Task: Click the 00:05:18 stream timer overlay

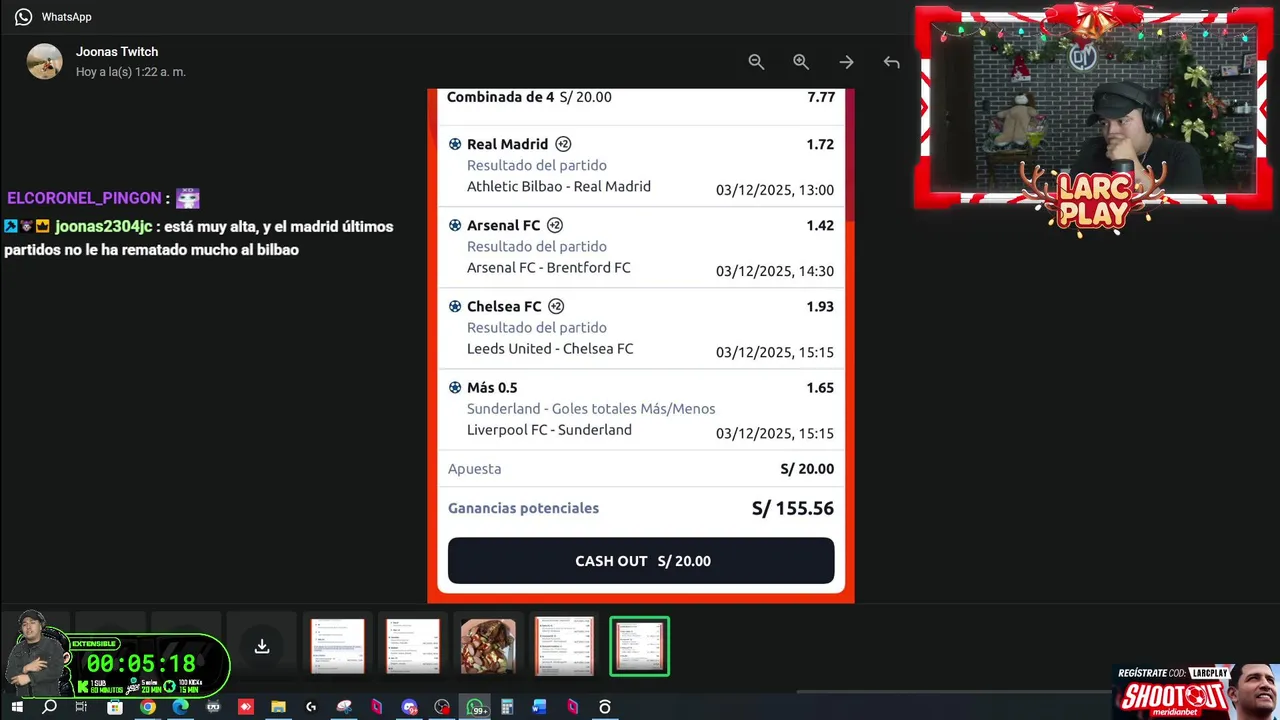Action: [141, 663]
